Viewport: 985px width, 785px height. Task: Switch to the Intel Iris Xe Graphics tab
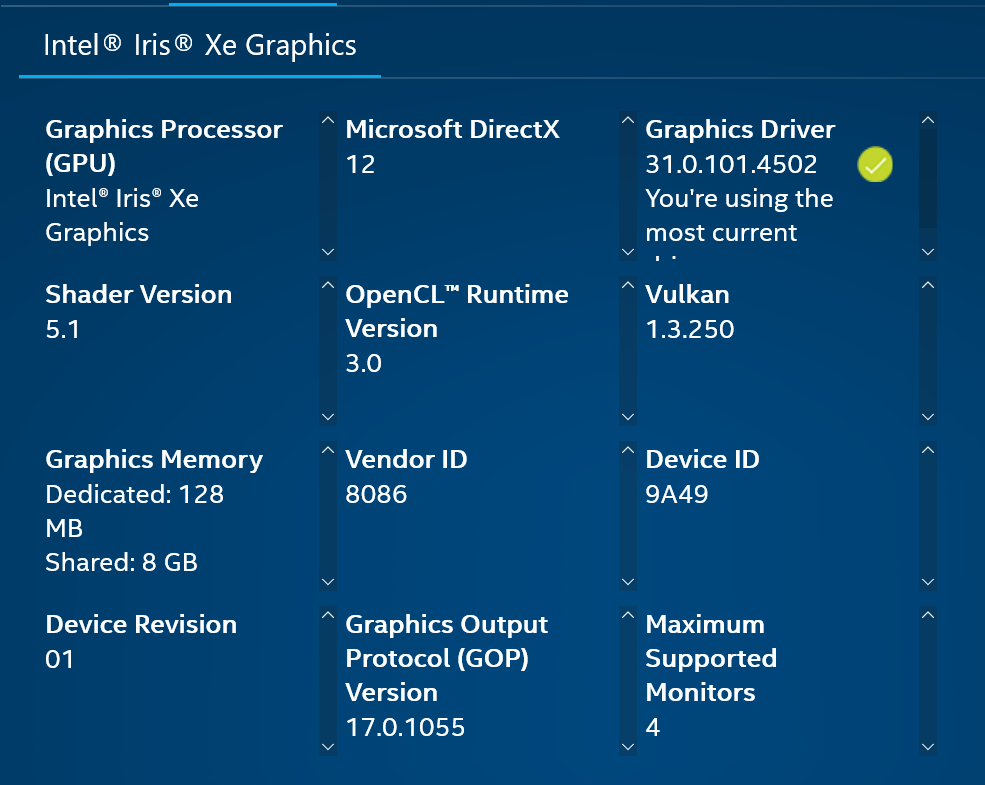click(x=198, y=45)
